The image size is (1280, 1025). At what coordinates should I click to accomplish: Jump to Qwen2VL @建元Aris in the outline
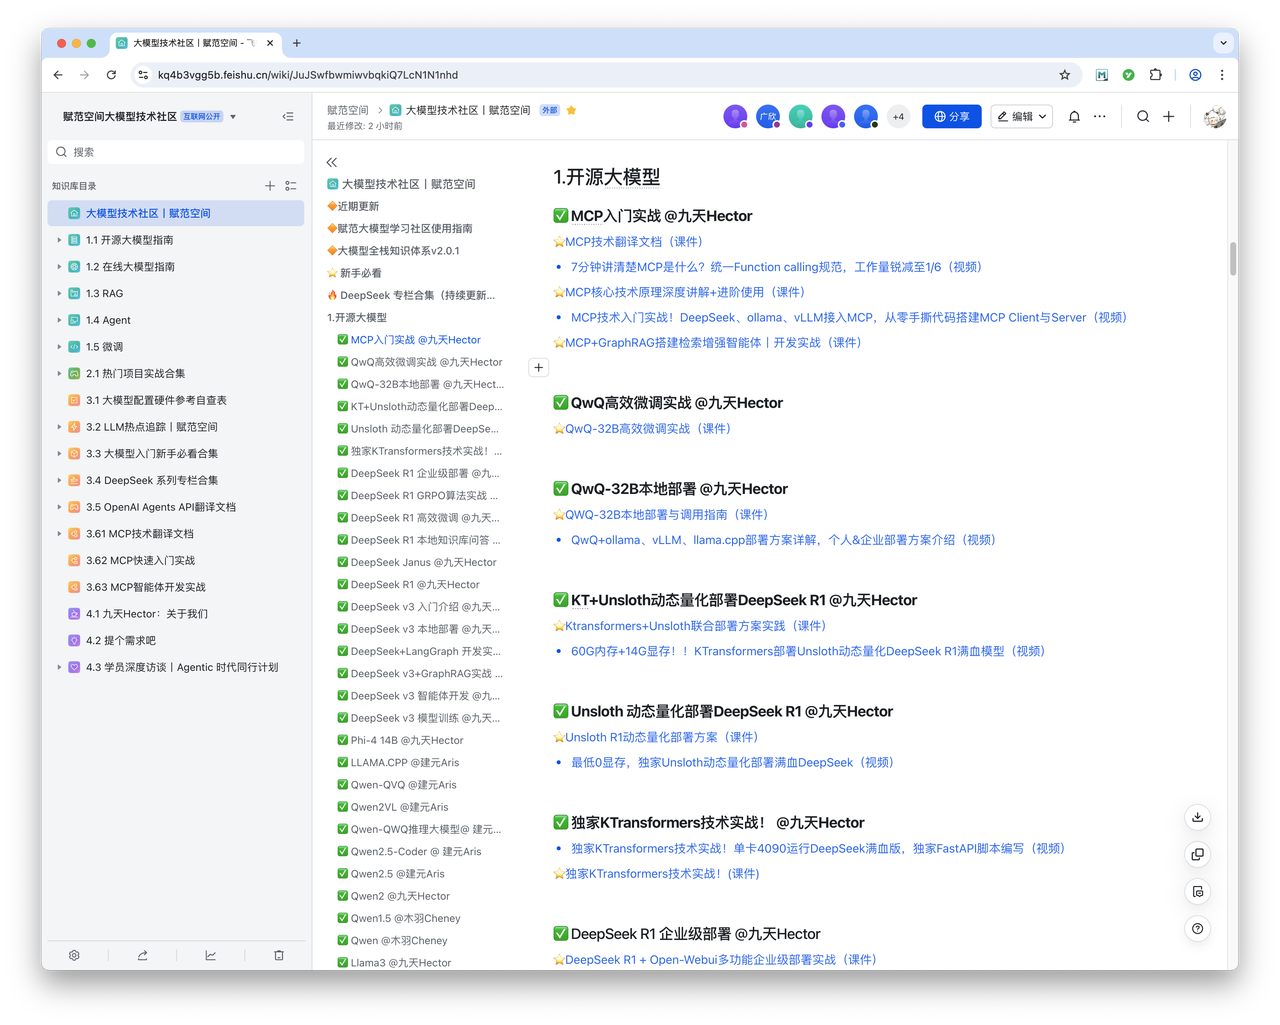pos(393,807)
